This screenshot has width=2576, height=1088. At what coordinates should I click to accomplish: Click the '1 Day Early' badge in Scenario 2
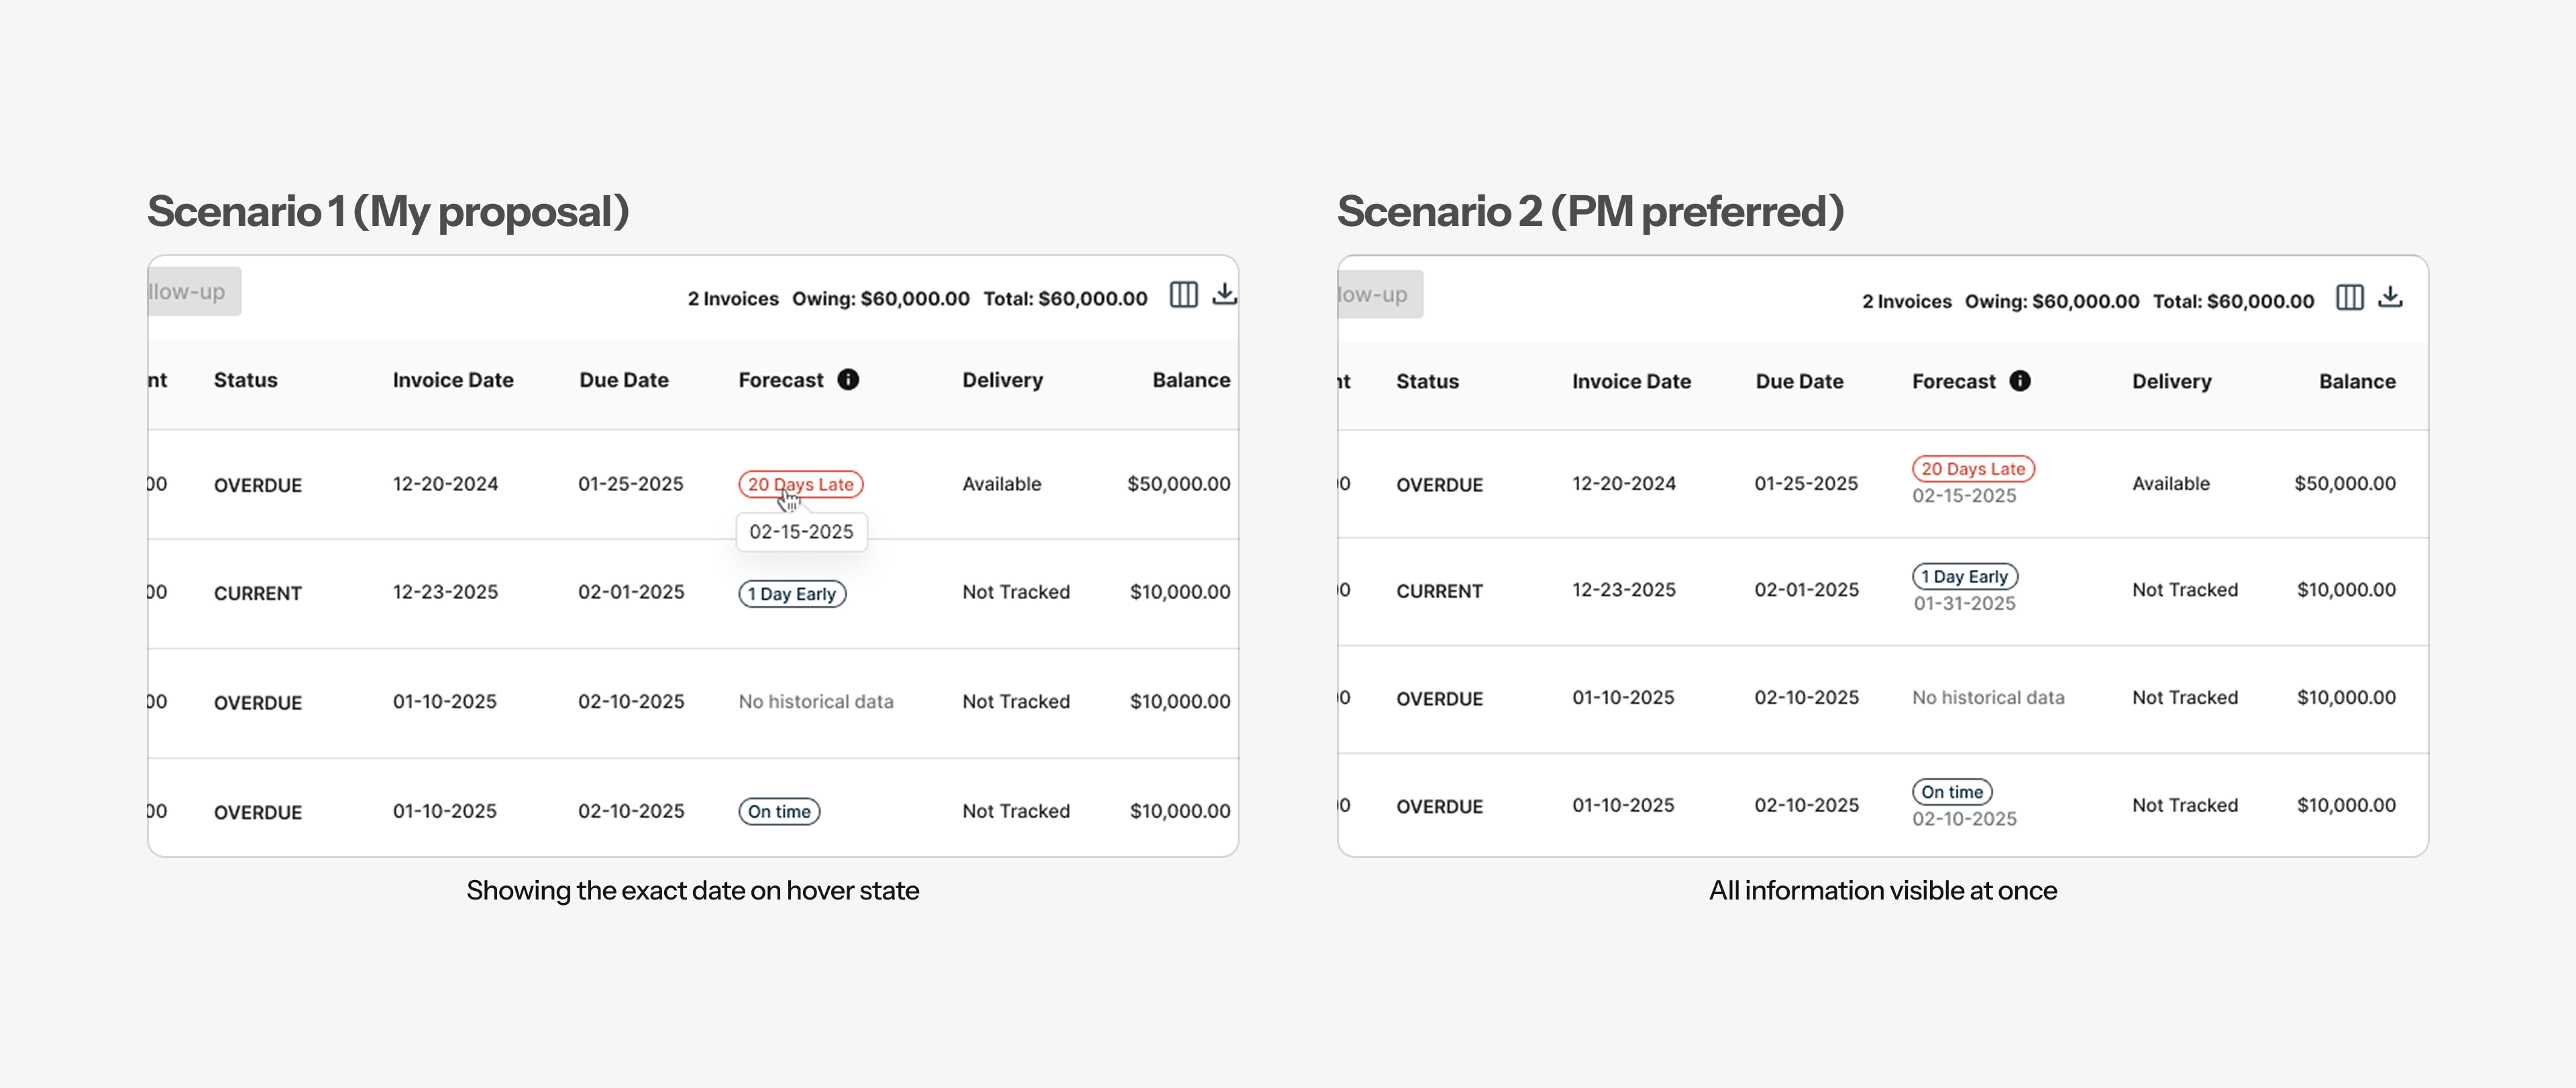tap(1964, 577)
